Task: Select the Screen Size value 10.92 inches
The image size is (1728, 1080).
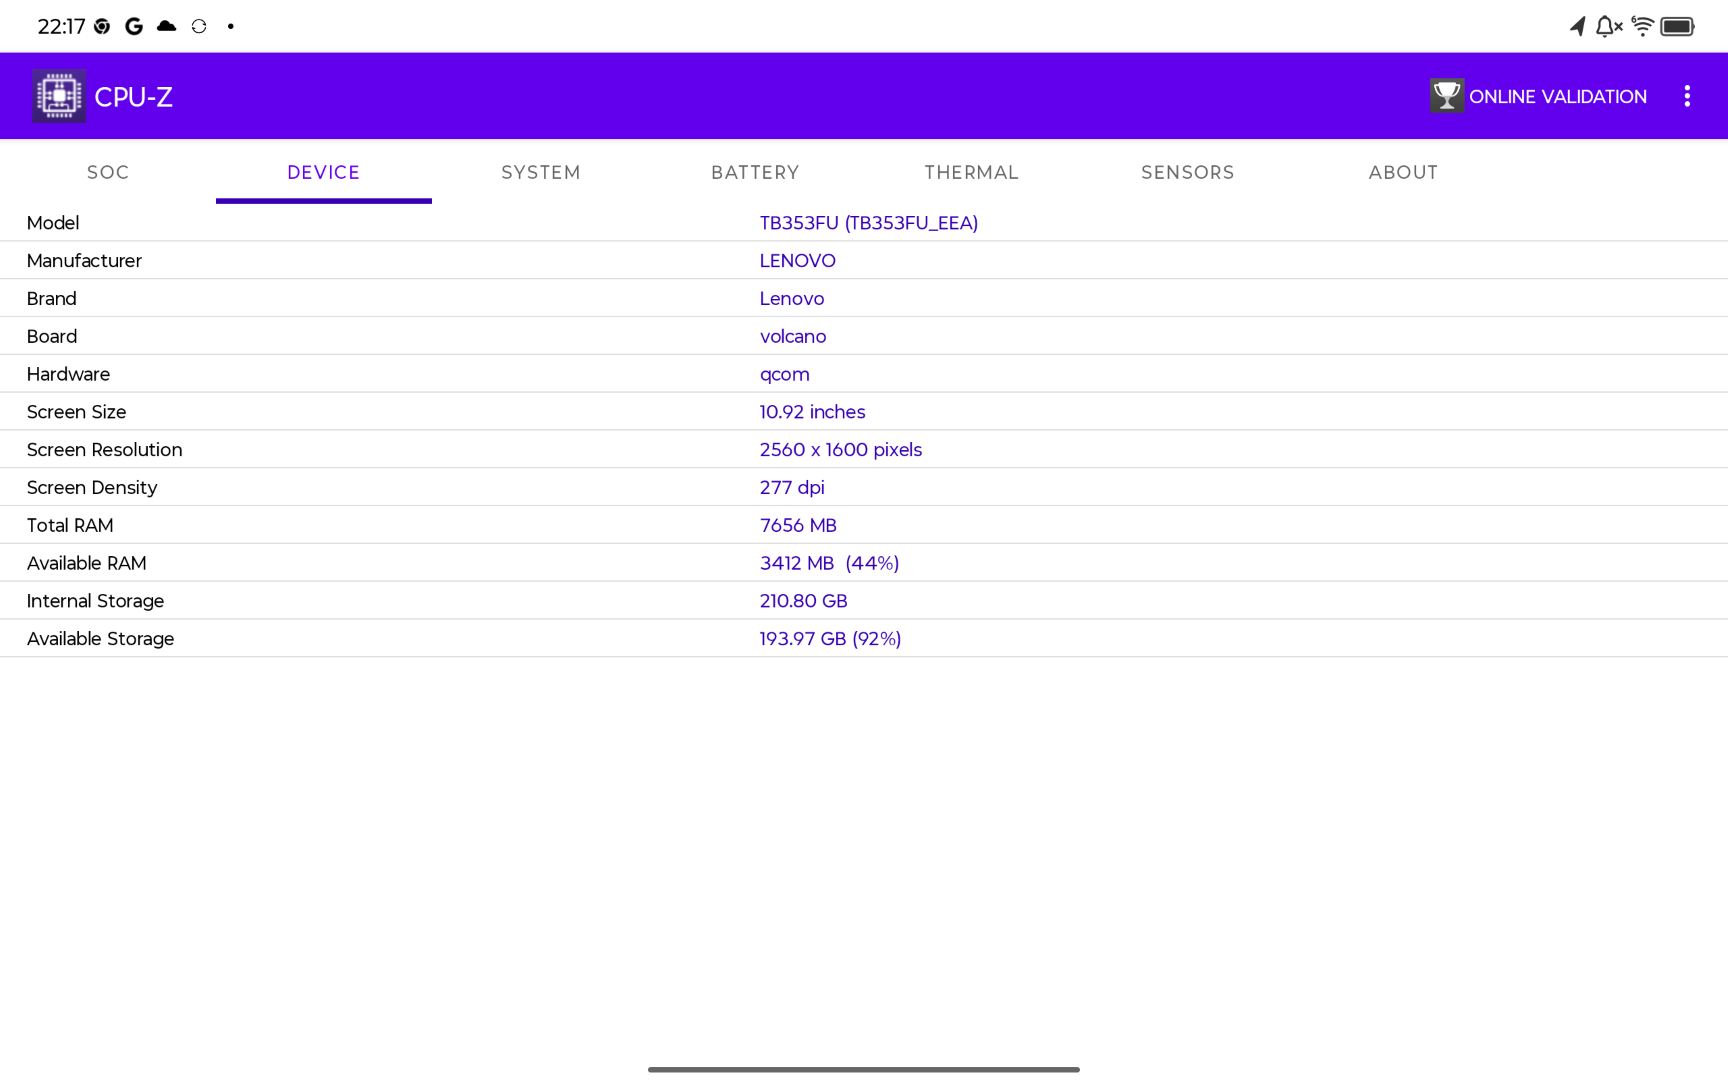Action: click(x=812, y=412)
